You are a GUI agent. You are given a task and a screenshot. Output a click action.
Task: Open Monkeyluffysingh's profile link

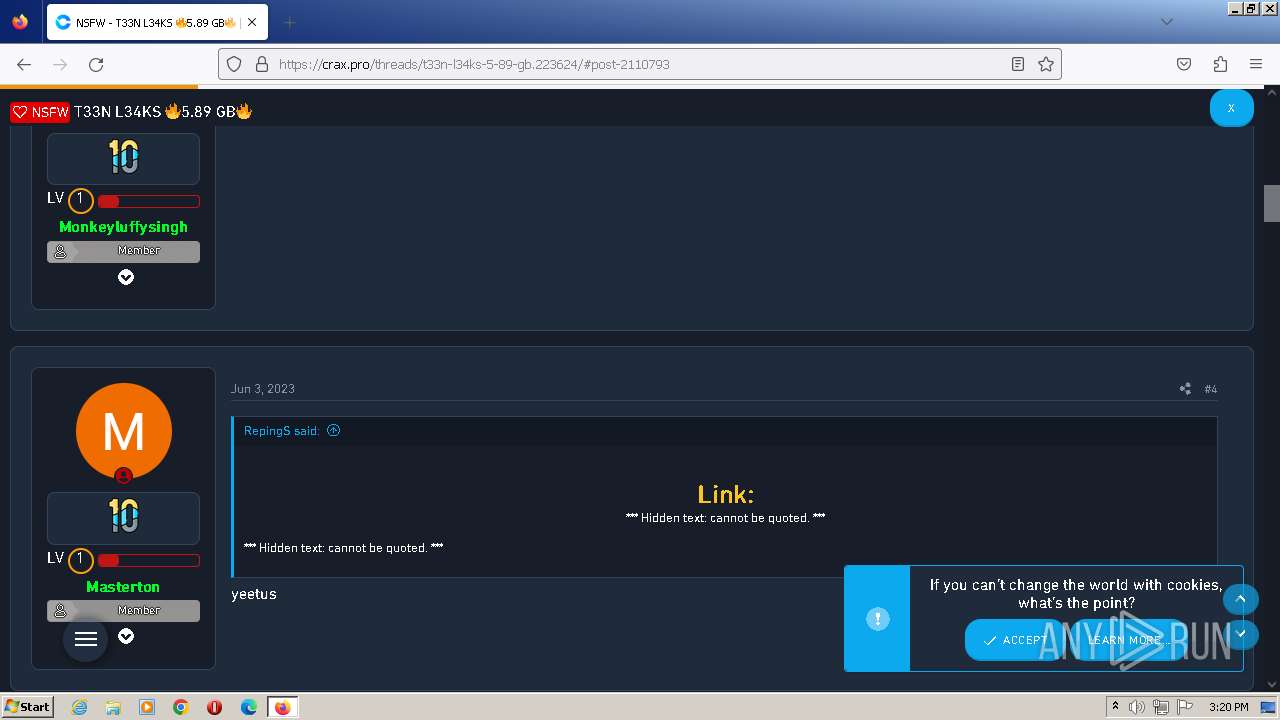[x=123, y=227]
